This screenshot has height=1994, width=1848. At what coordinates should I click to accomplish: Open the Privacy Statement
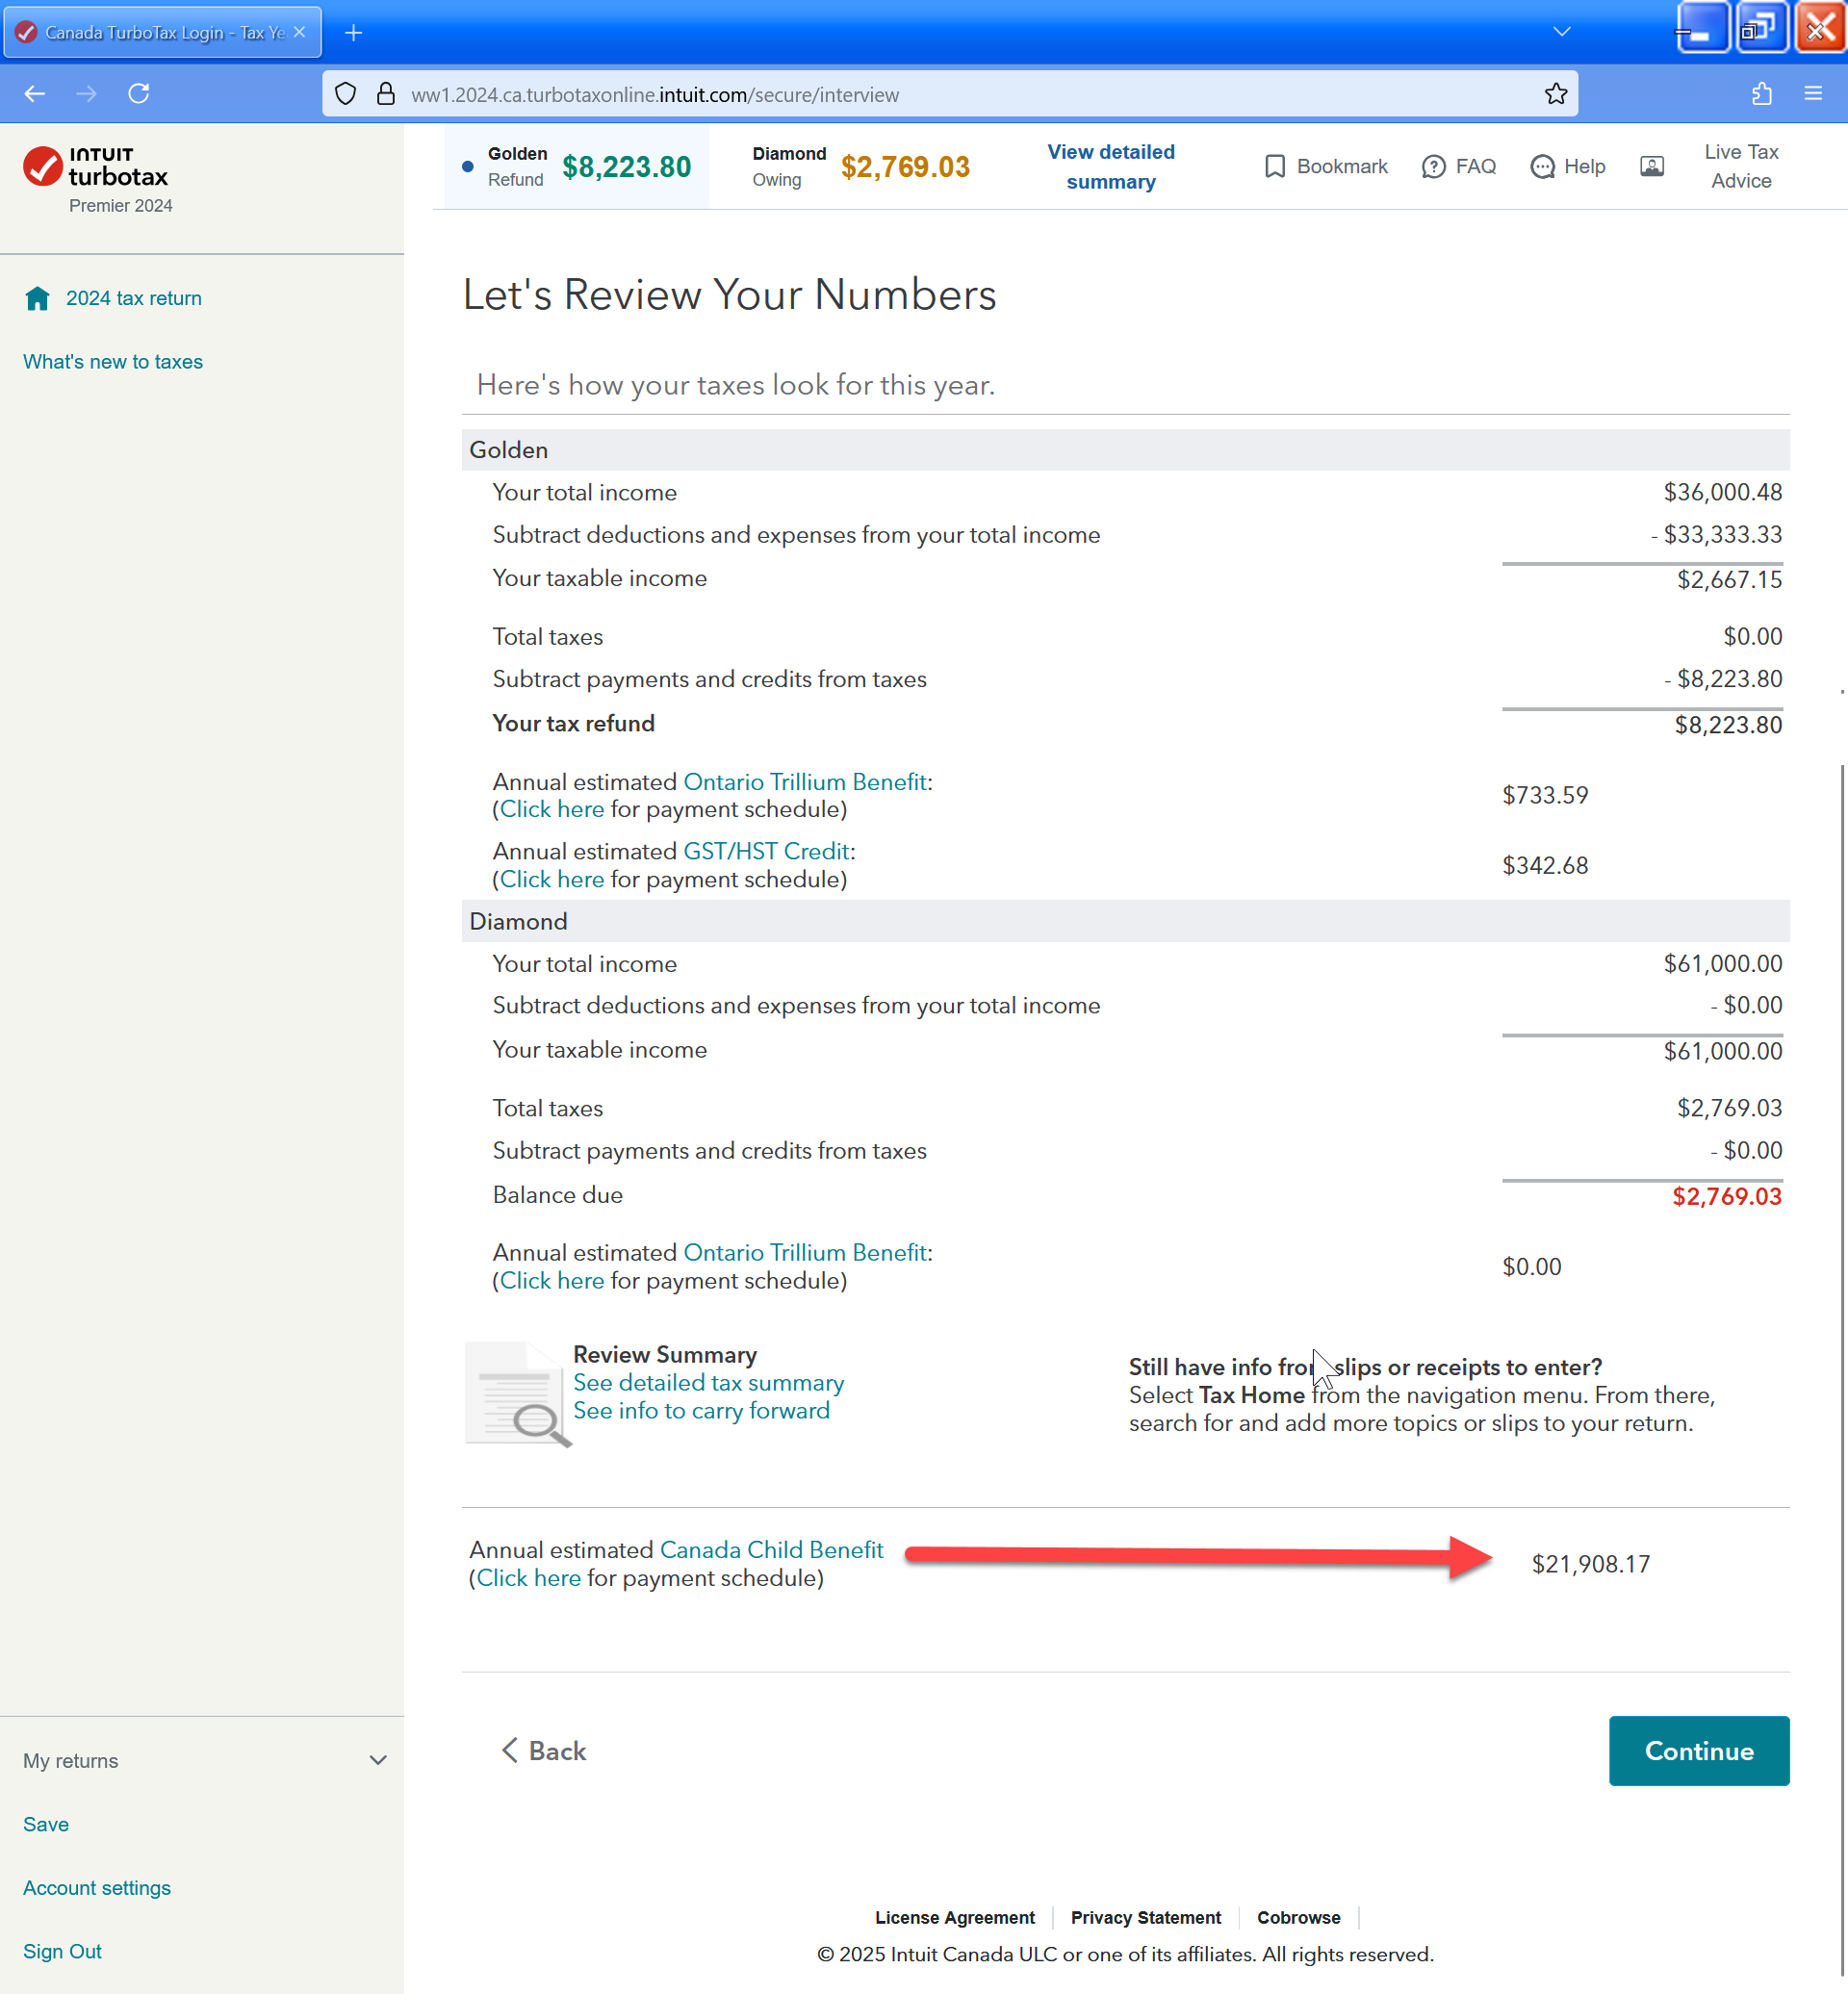coord(1146,1917)
